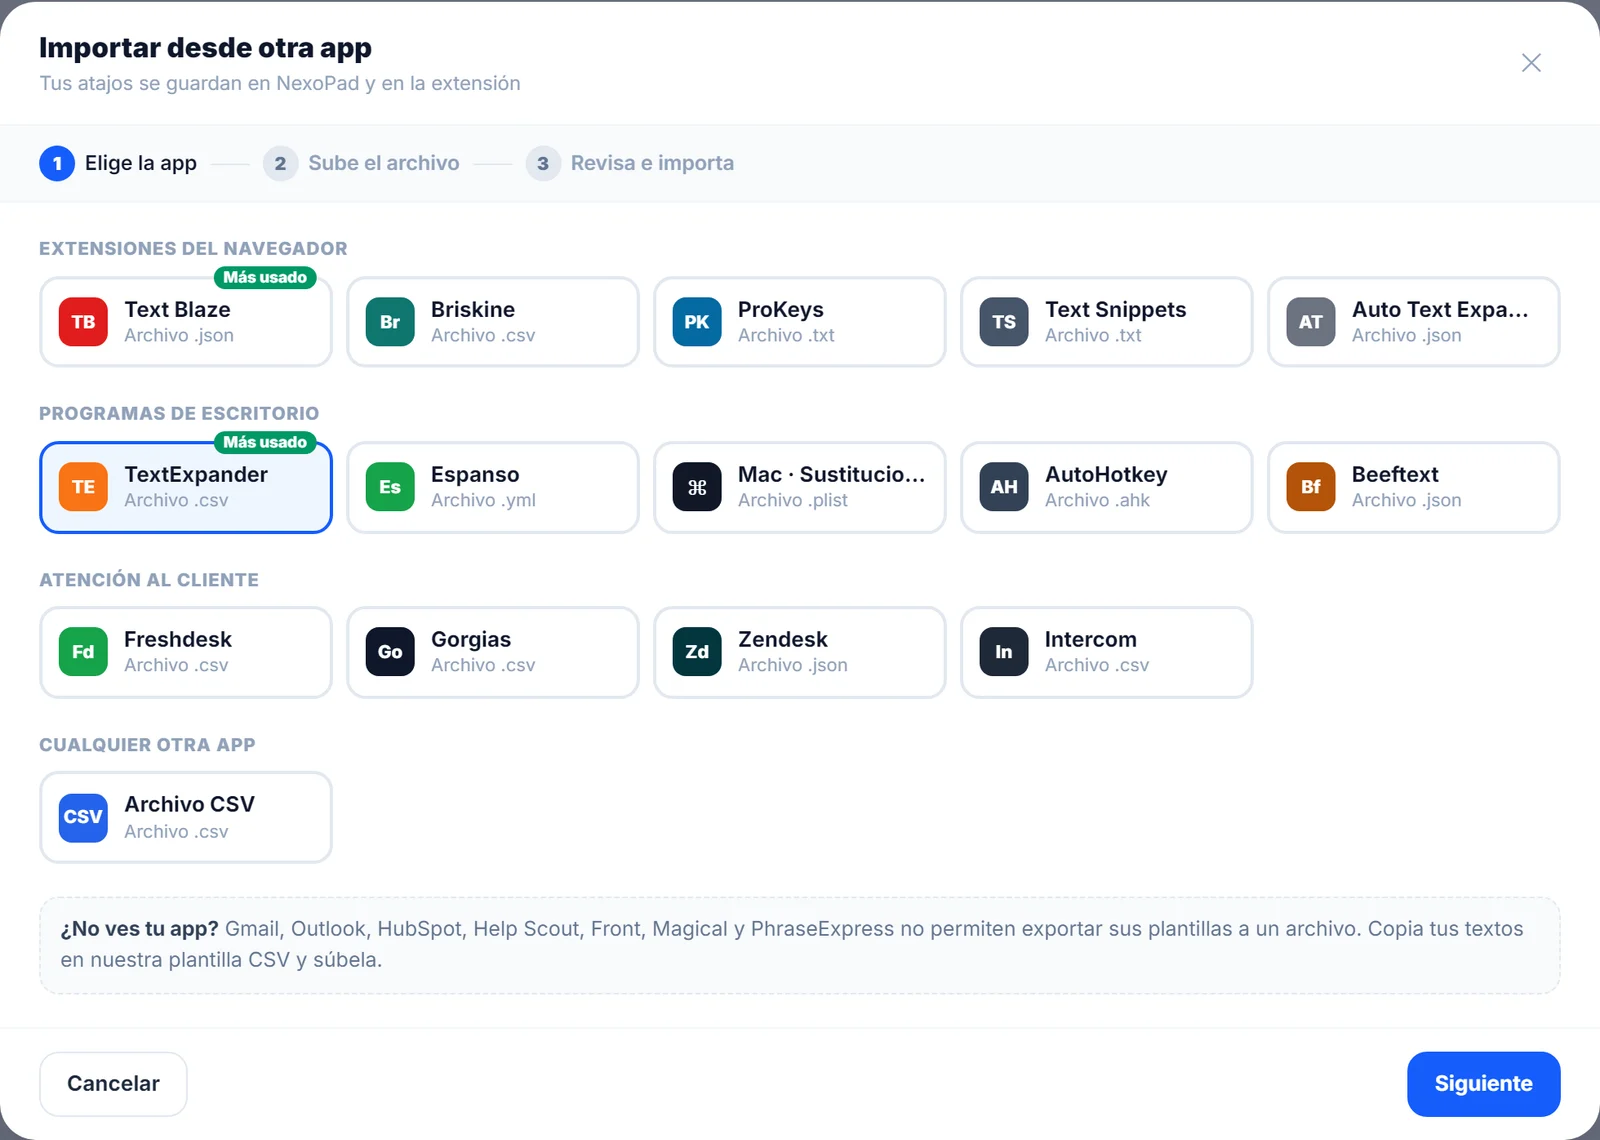
Task: Click the Mac command-key icon
Action: click(x=697, y=487)
